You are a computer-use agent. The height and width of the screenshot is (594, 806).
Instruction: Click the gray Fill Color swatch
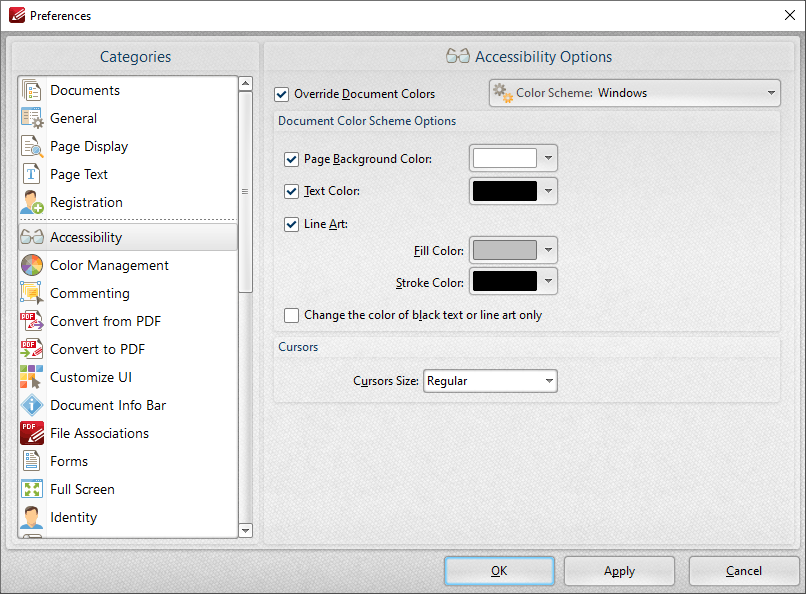(505, 250)
